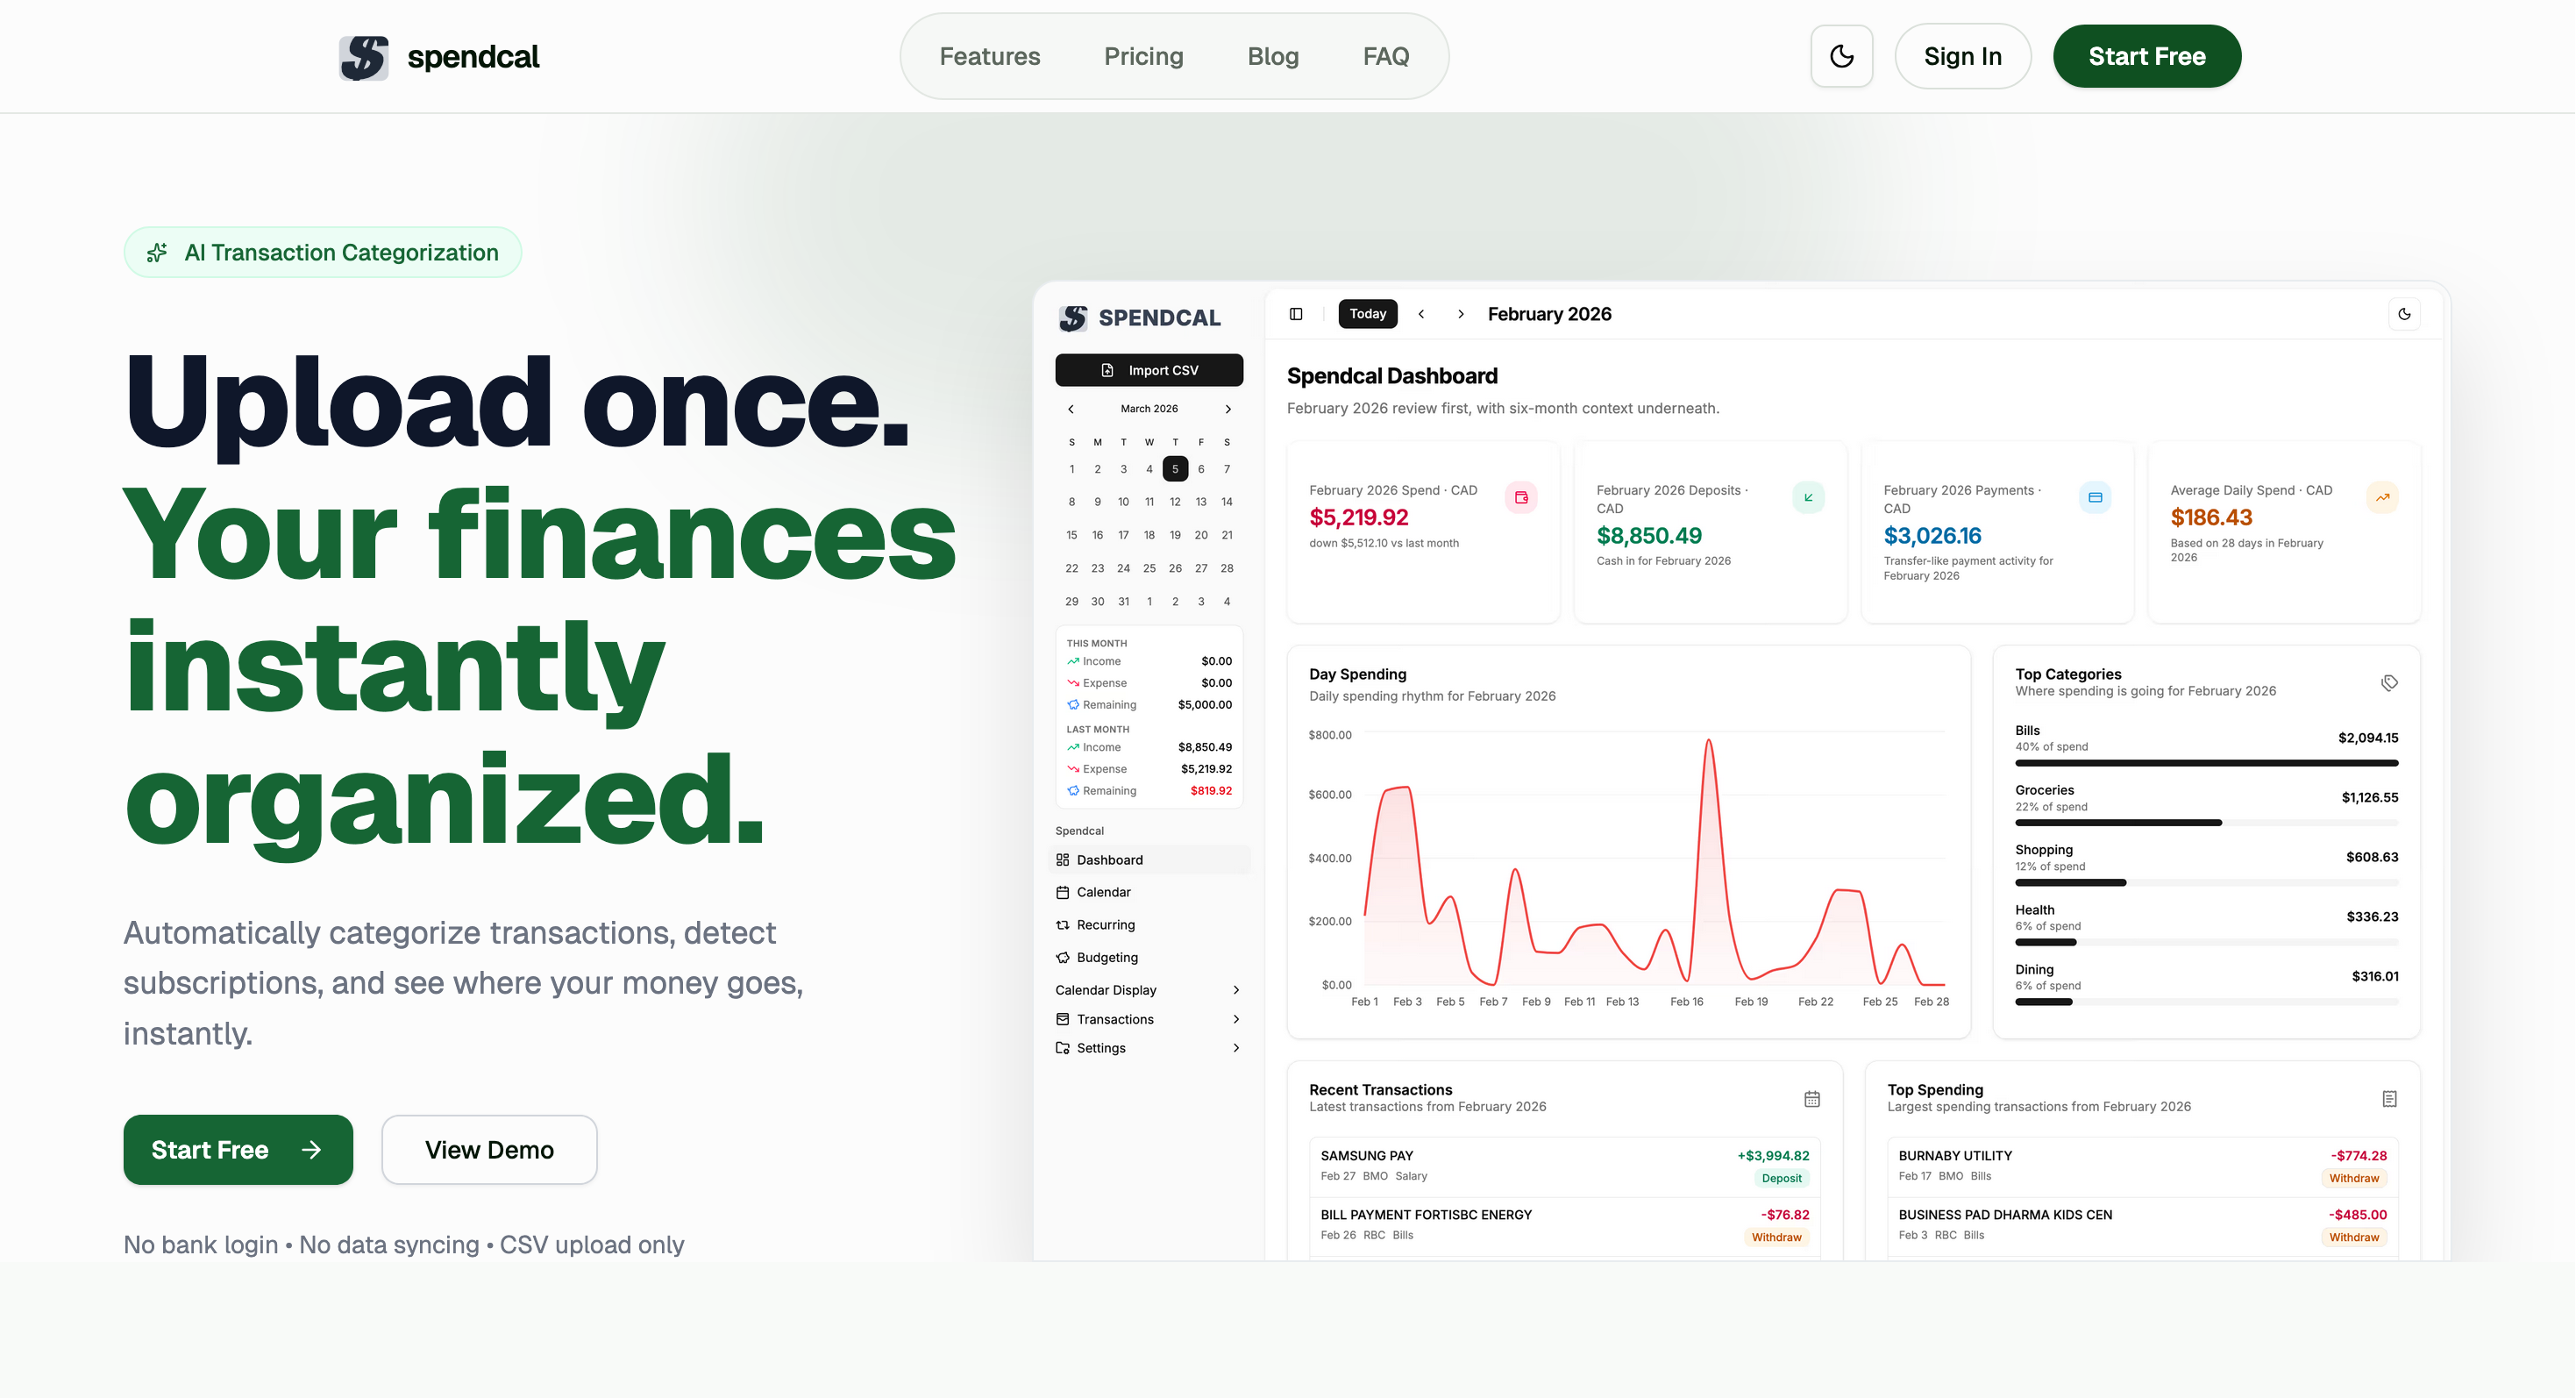This screenshot has width=2576, height=1398.
Task: Click the Top Categories tag icon
Action: [2389, 683]
